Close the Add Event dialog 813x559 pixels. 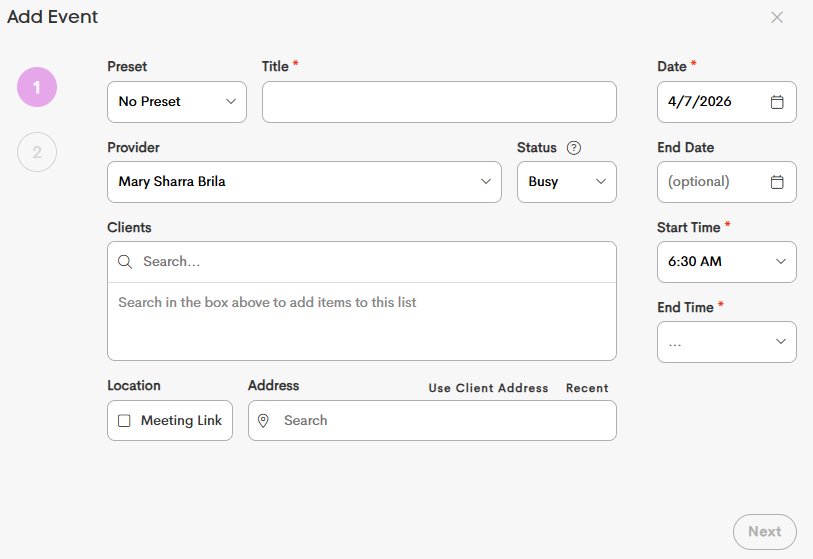pyautogui.click(x=777, y=17)
